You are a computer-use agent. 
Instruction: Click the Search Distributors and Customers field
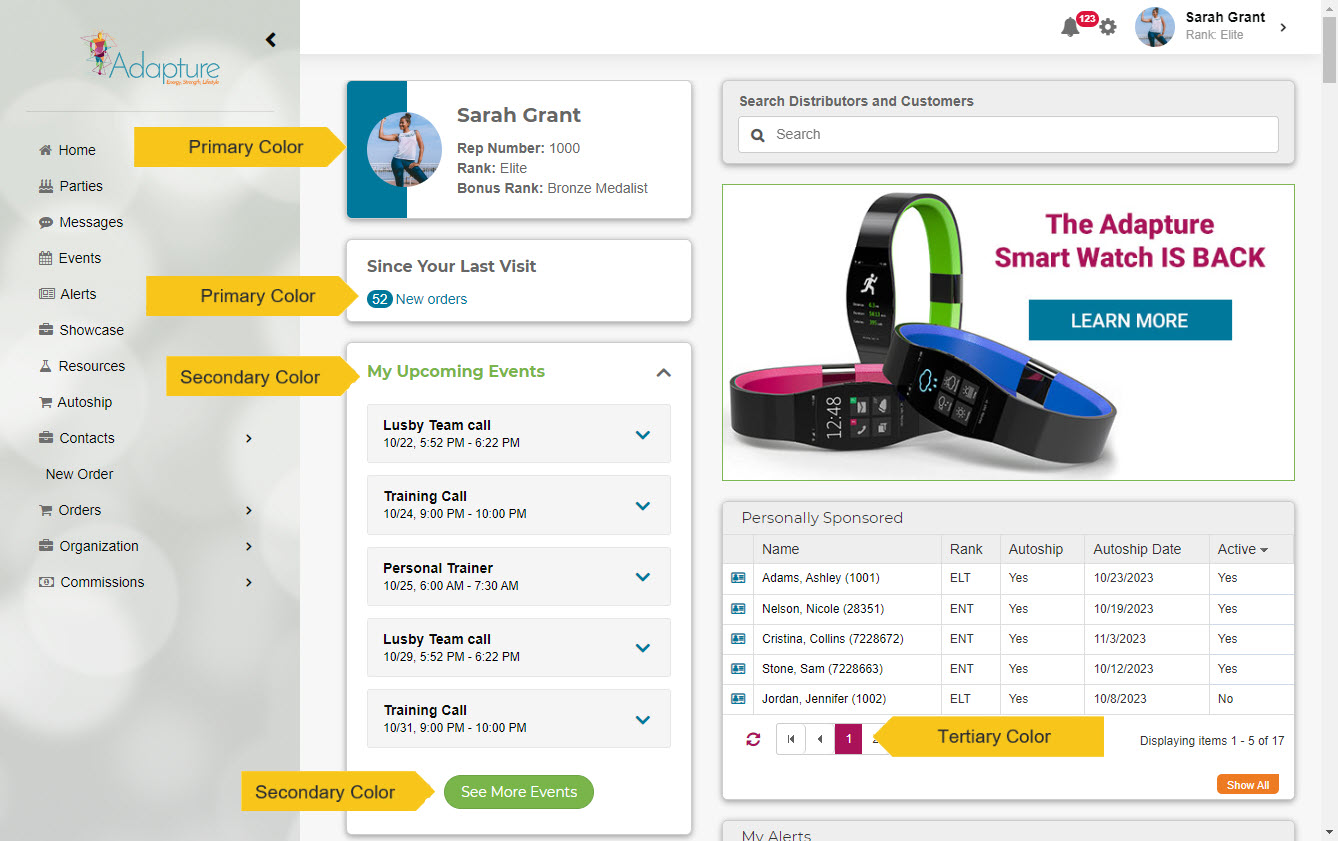[x=1008, y=134]
